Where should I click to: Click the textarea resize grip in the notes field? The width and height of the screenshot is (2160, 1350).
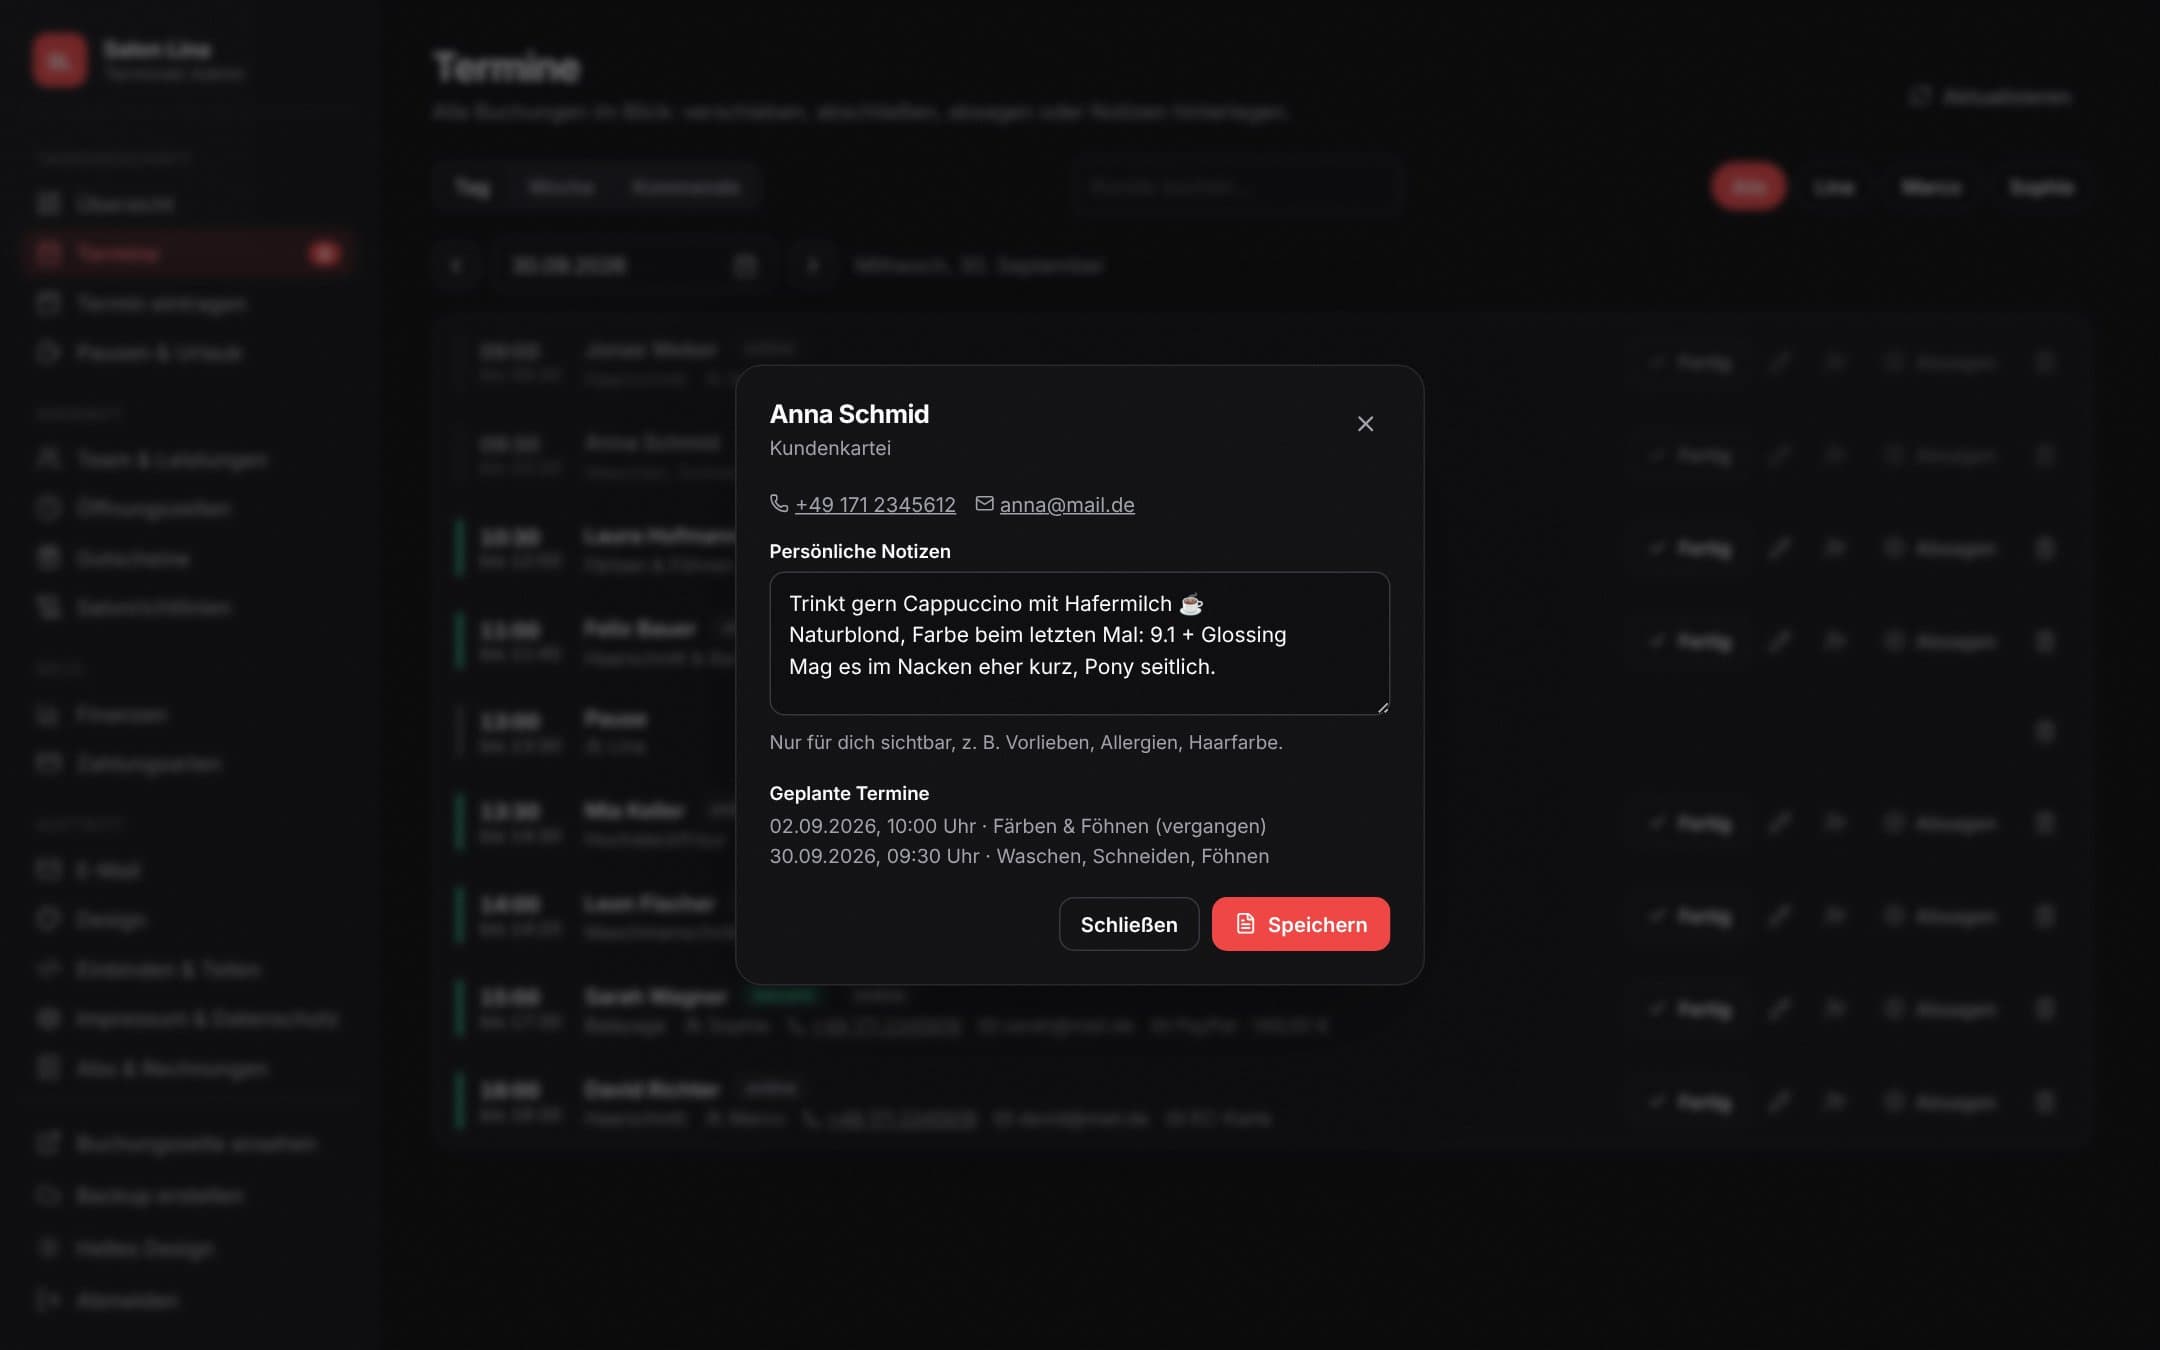(x=1382, y=707)
